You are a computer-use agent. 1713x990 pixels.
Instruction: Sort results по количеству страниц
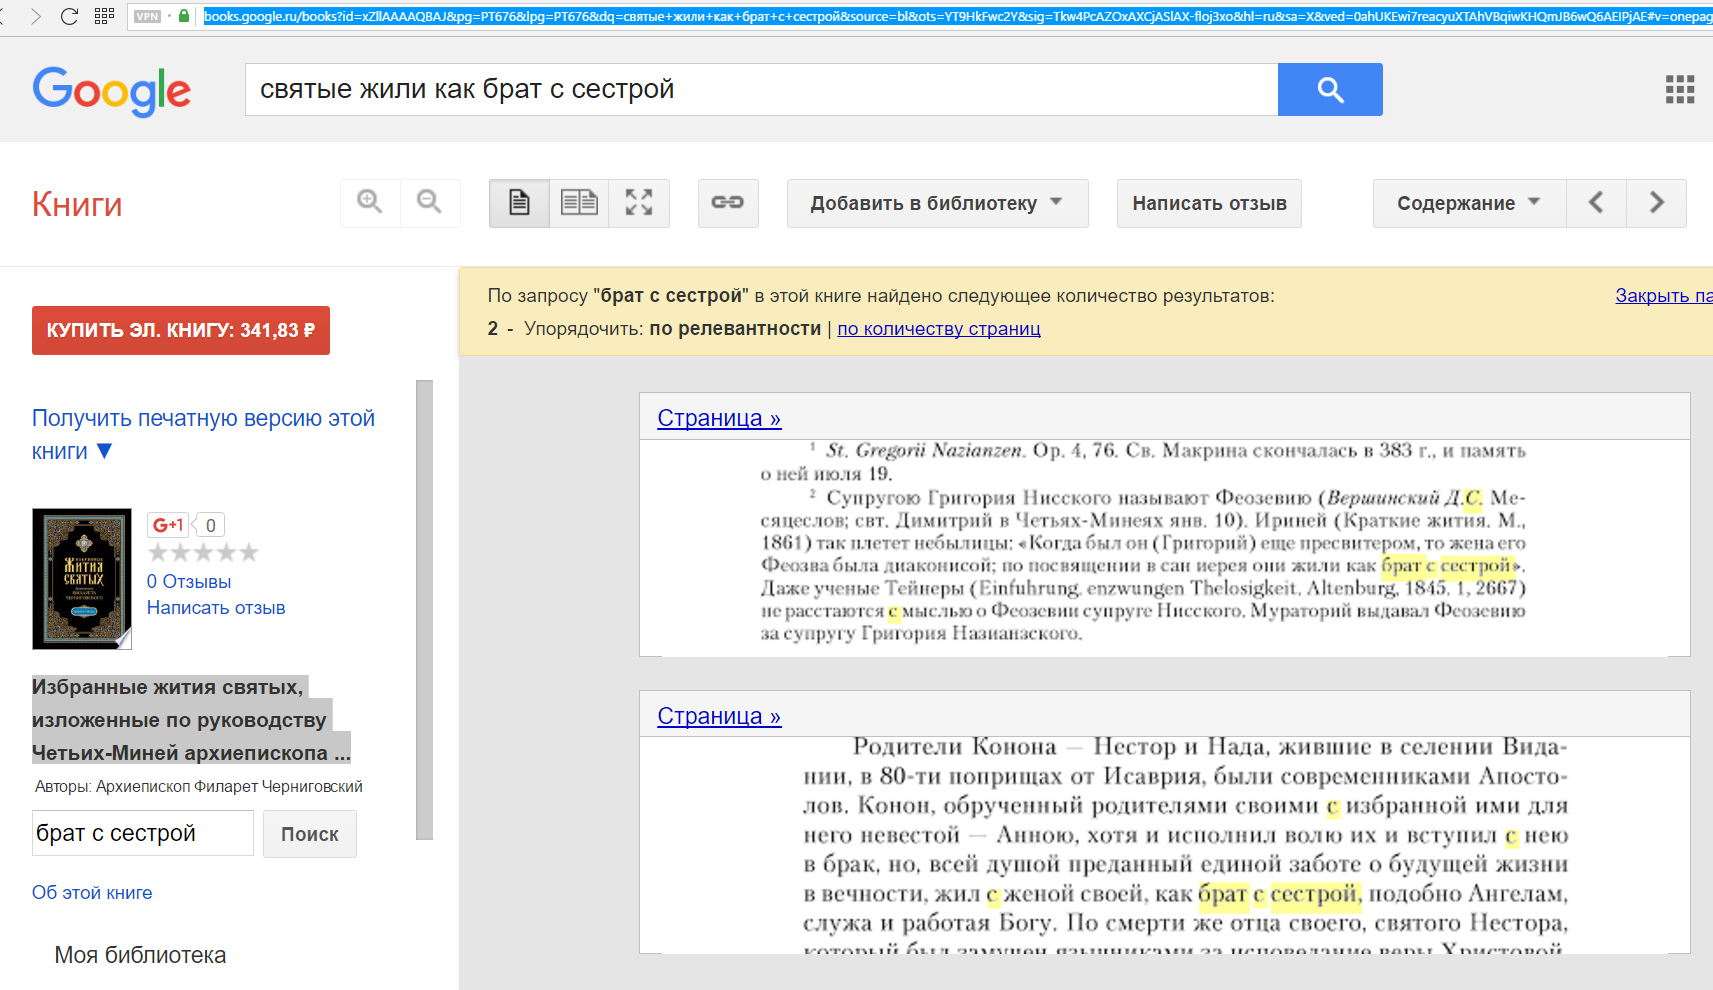pos(939,329)
